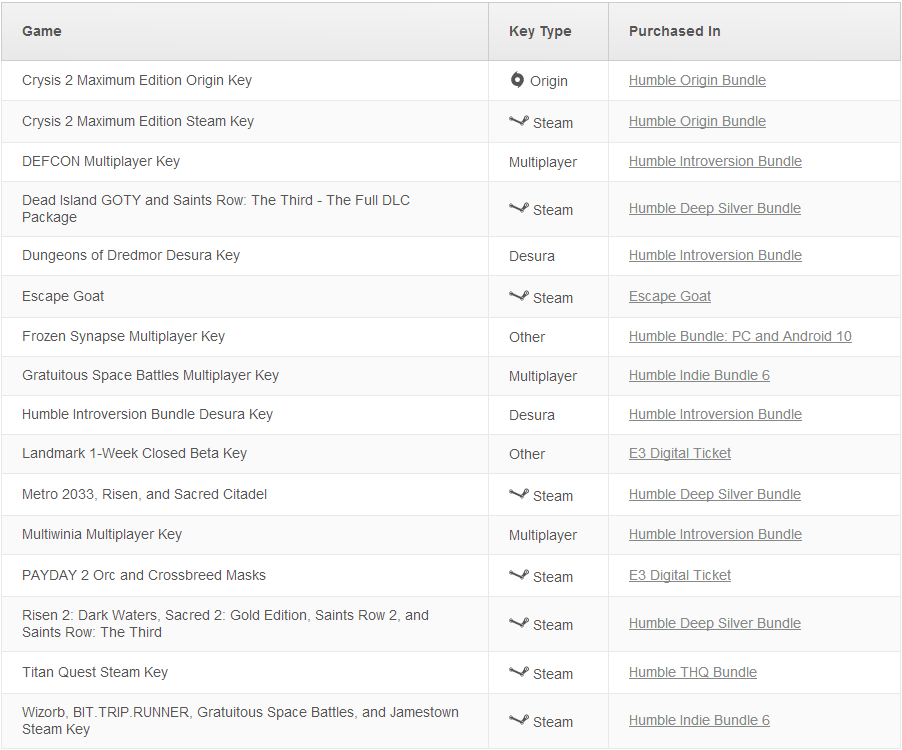Select Crysis 2 Maximum Edition Origin Key
Image resolution: width=902 pixels, height=750 pixels.
pyautogui.click(x=137, y=80)
